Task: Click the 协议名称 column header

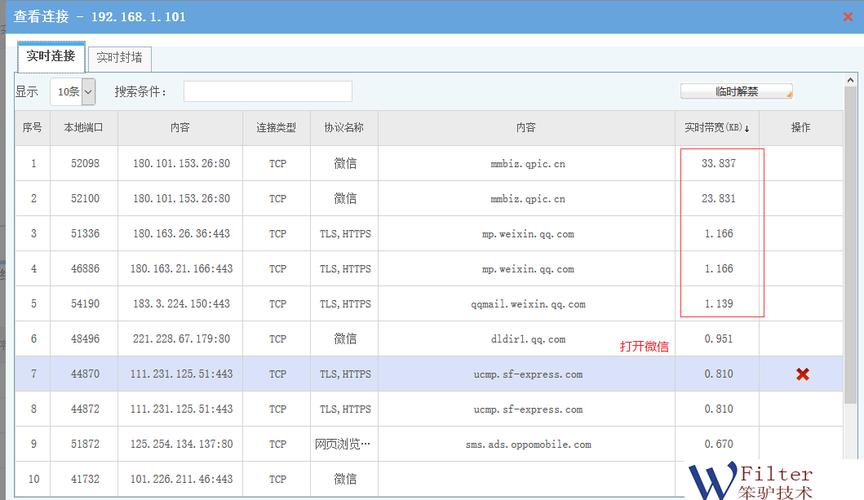Action: [344, 128]
